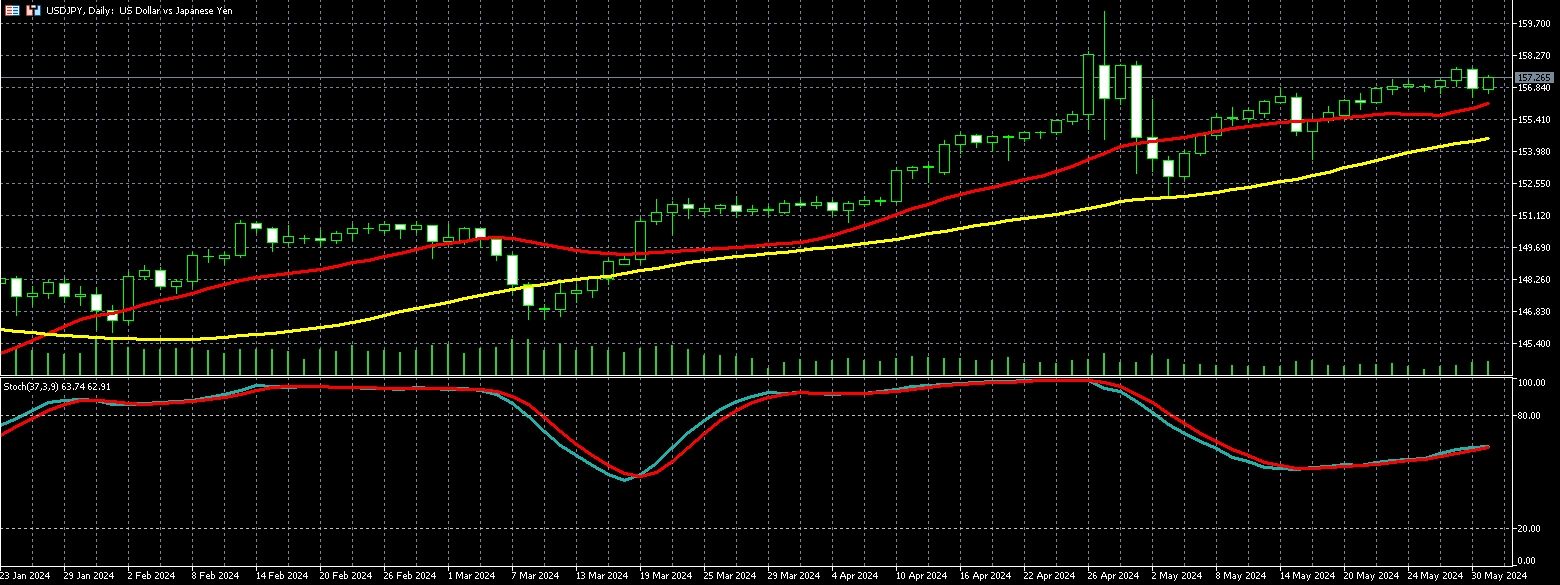The width and height of the screenshot is (1560, 585).
Task: Click the 155.410 price level
Action: pos(1533,120)
